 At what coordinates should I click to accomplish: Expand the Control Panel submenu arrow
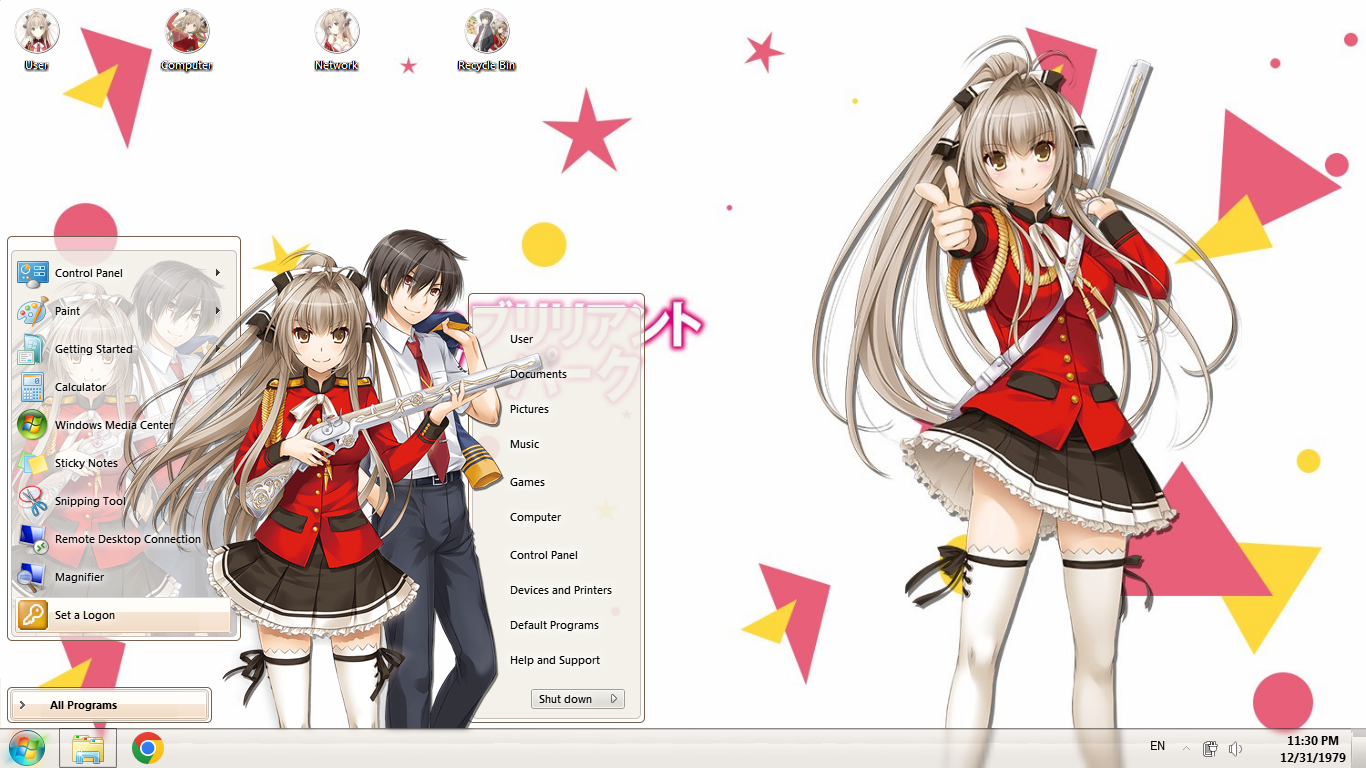click(217, 273)
